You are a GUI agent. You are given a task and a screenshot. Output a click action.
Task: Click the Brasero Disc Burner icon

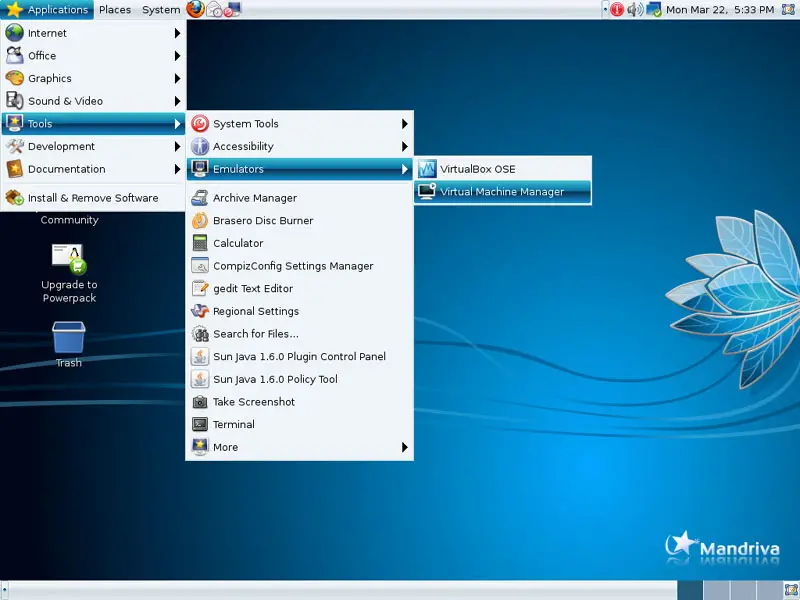coord(199,220)
